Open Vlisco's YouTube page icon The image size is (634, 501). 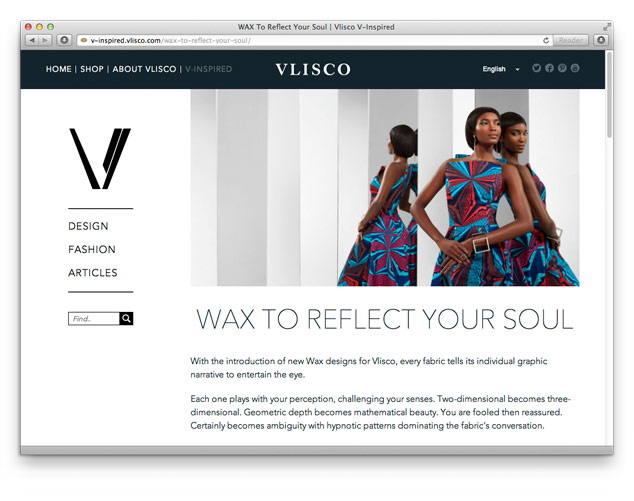click(575, 68)
